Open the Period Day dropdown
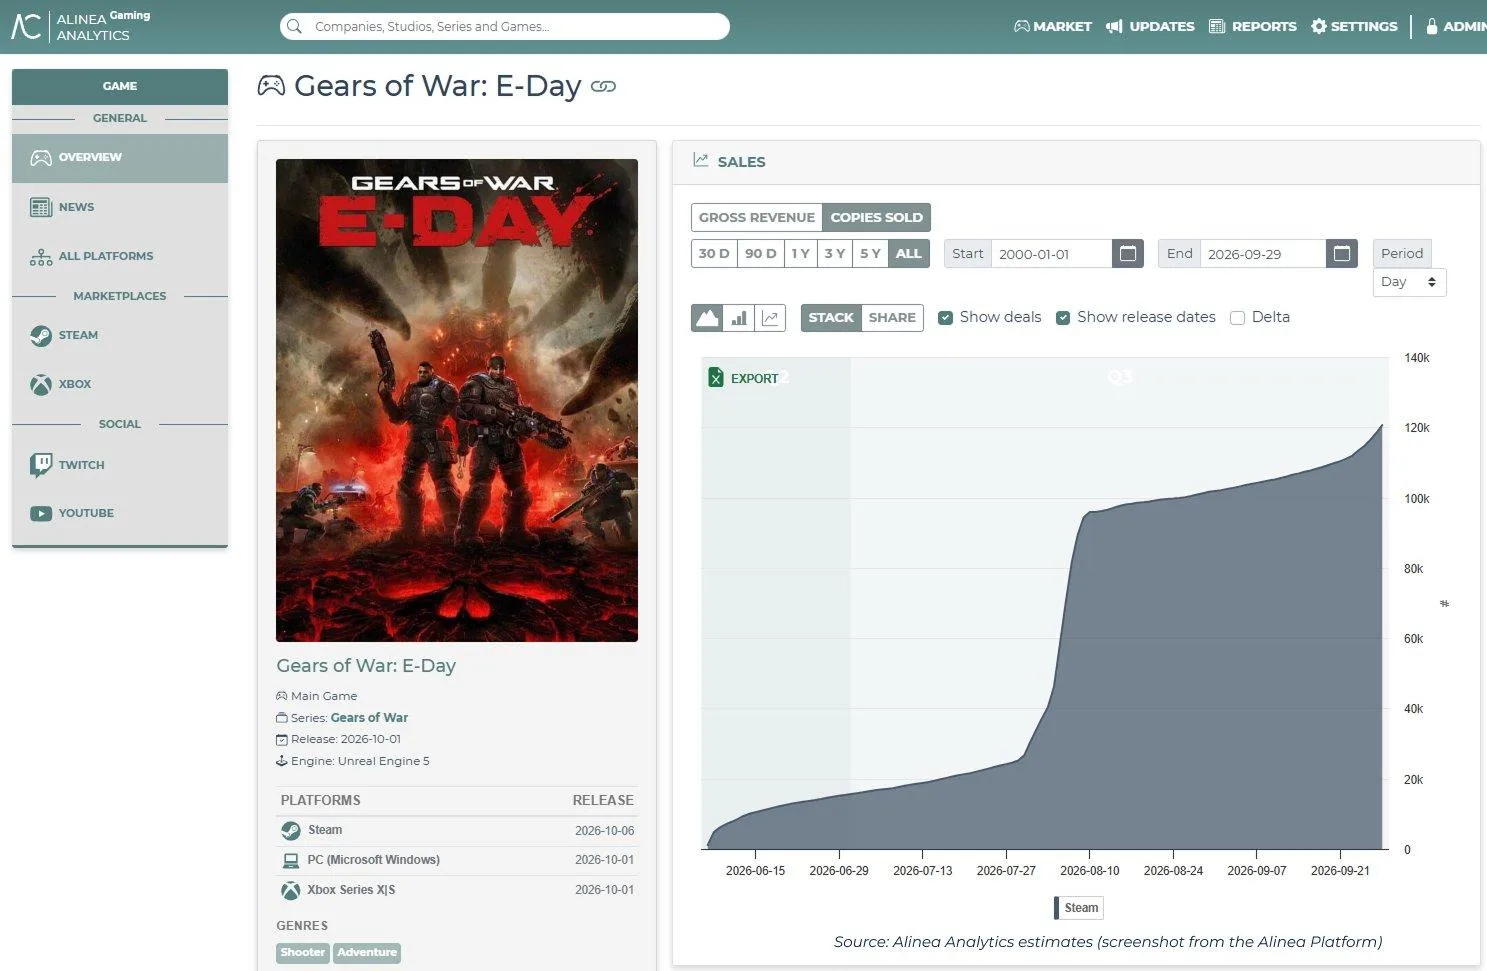1487x971 pixels. [x=1410, y=282]
